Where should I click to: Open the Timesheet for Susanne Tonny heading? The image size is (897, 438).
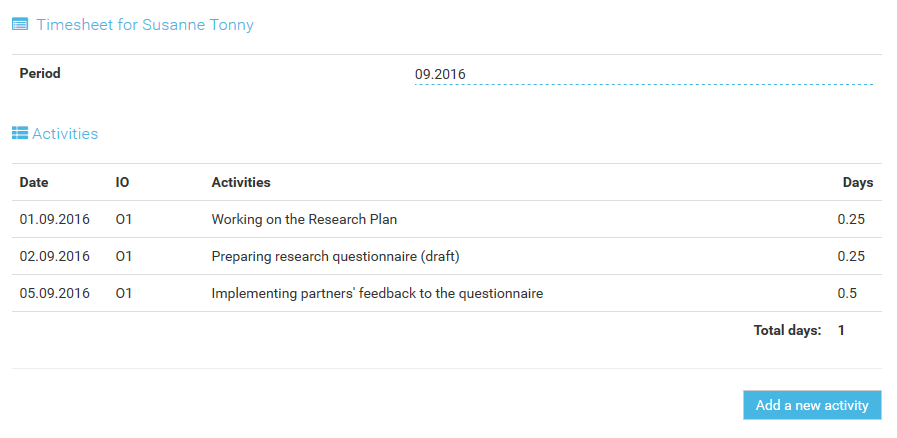tap(145, 25)
